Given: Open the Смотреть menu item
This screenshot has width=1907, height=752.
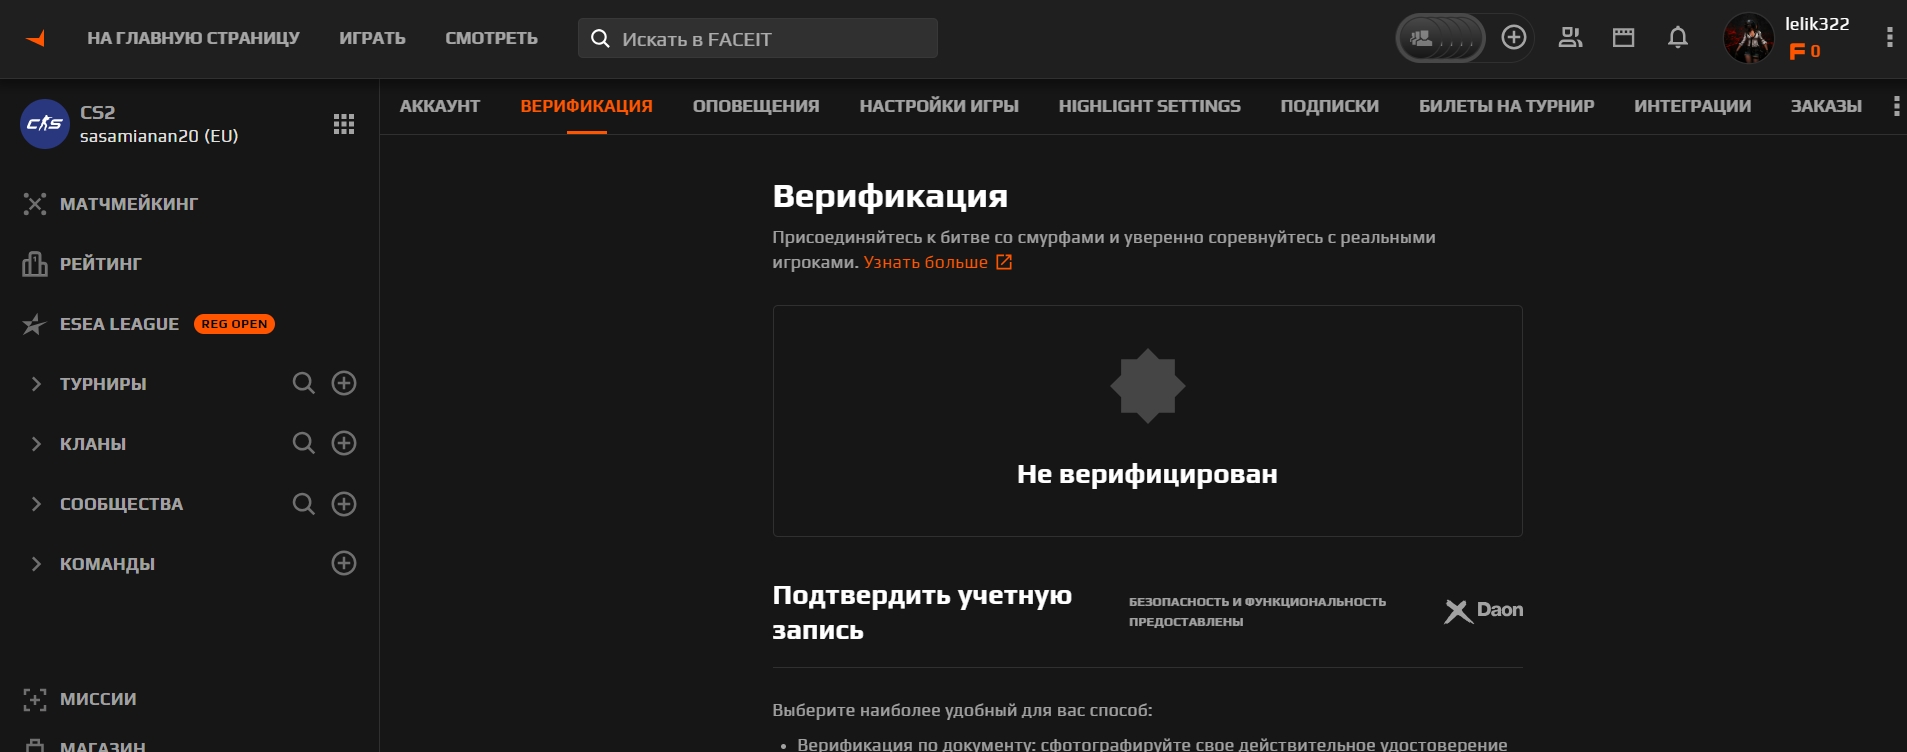Looking at the screenshot, I should click(x=491, y=38).
